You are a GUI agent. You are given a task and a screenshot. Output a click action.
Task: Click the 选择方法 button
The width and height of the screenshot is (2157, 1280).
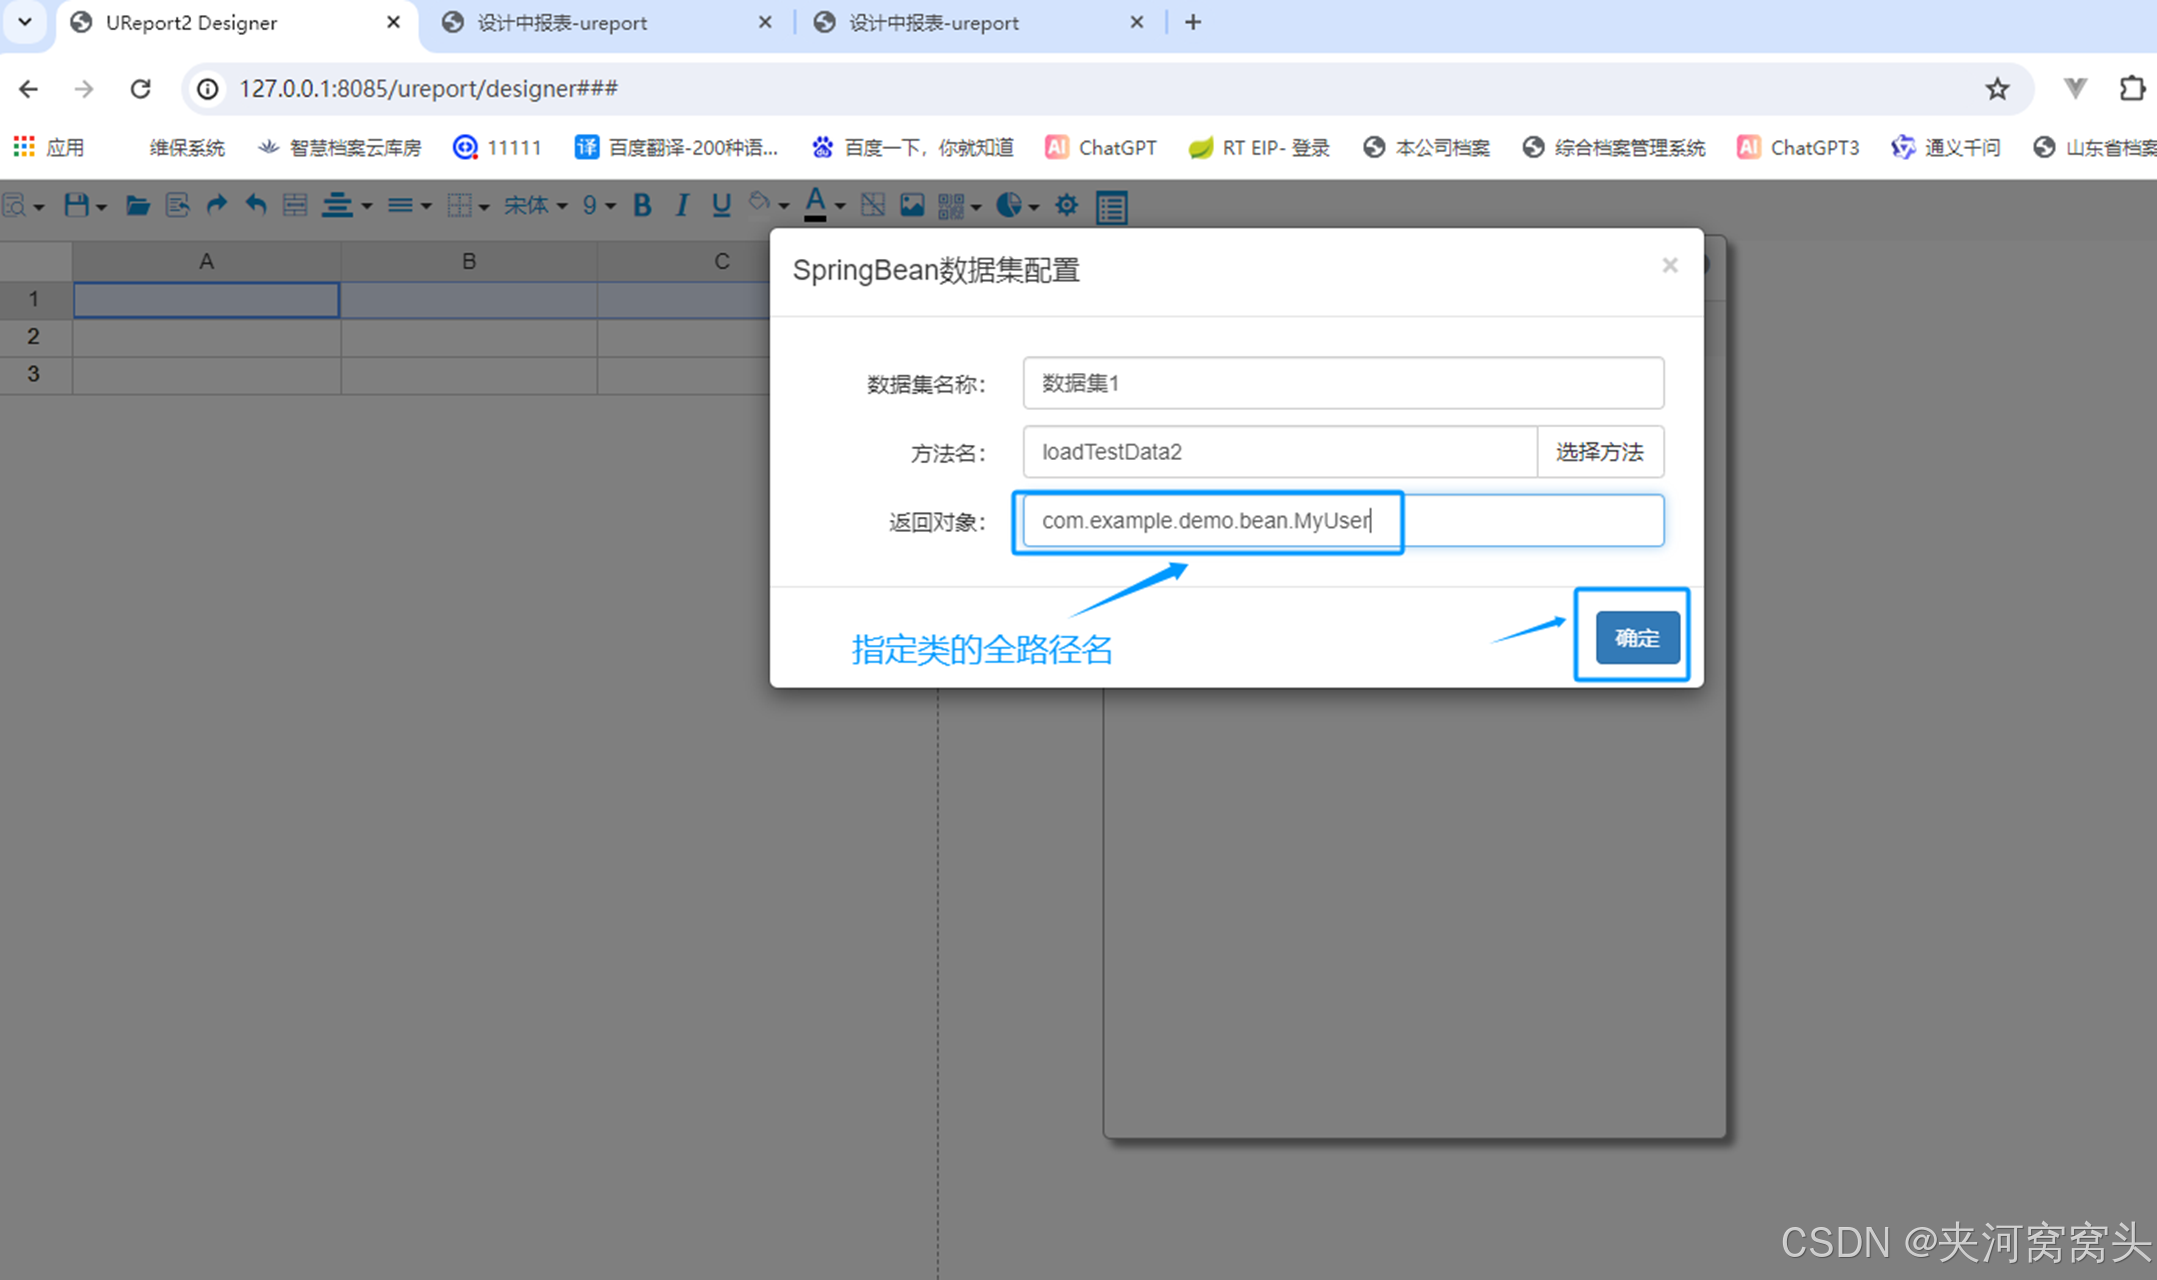coord(1599,452)
